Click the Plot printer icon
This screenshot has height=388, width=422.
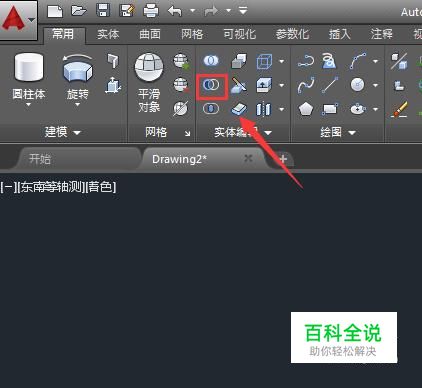click(x=151, y=11)
